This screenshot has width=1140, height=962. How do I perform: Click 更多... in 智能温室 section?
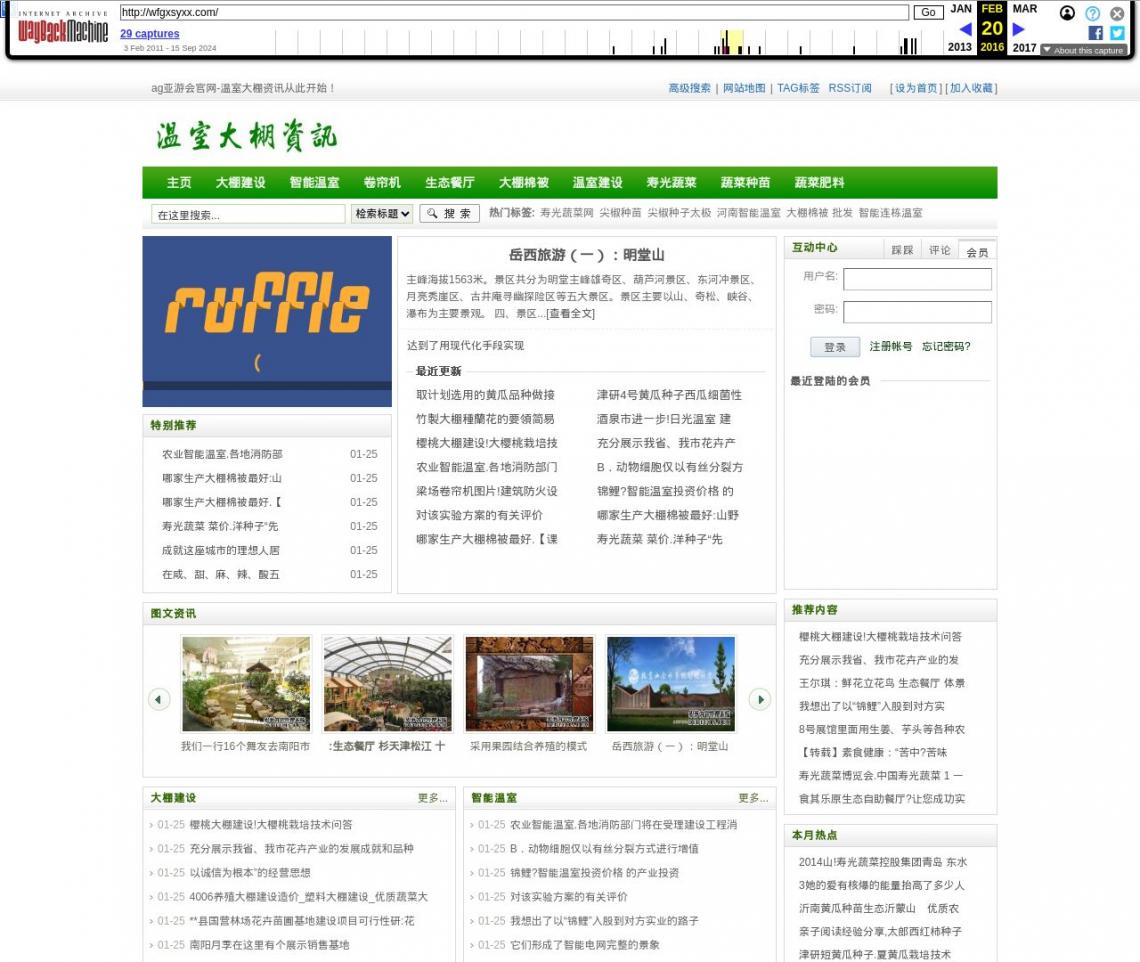[x=753, y=798]
